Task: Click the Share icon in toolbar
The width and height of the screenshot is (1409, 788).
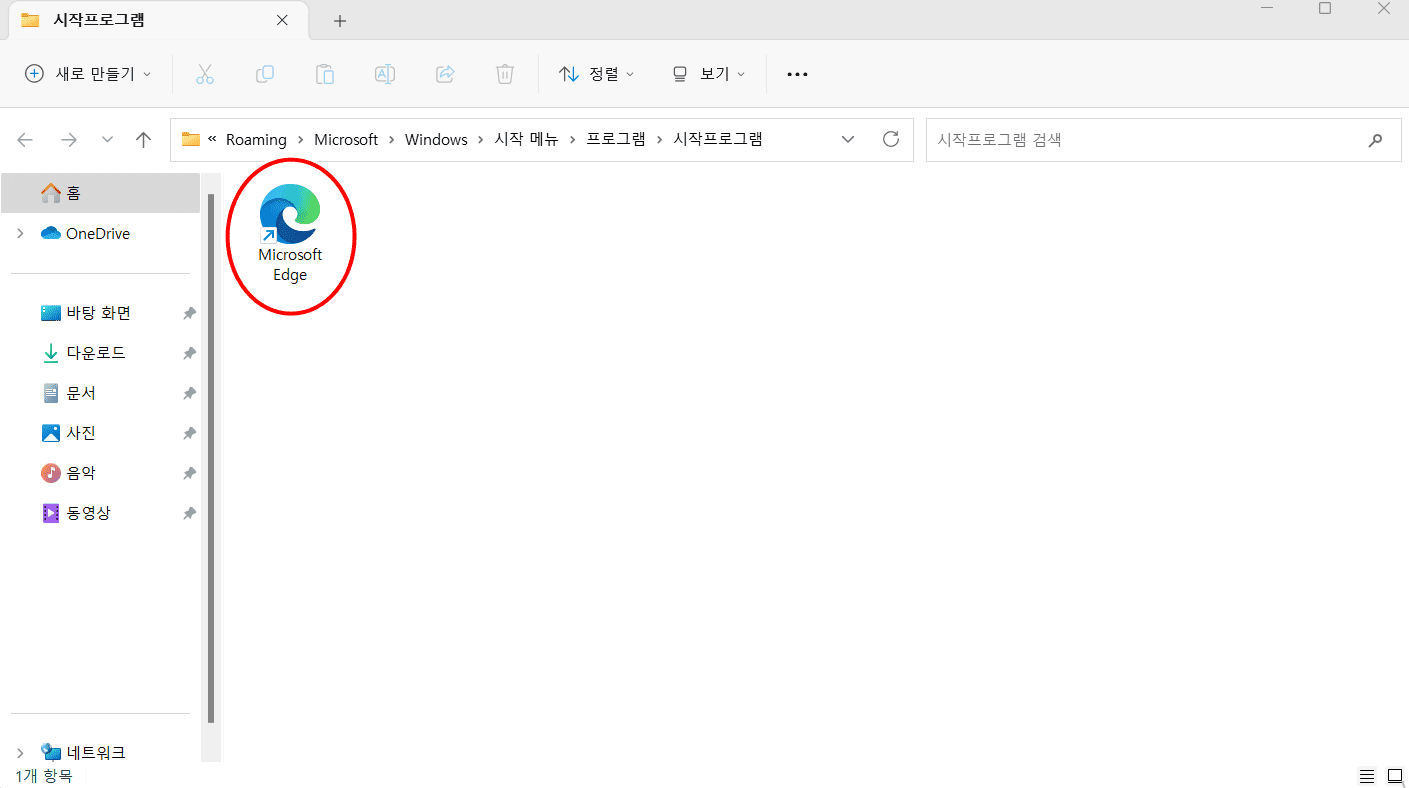Action: point(445,74)
